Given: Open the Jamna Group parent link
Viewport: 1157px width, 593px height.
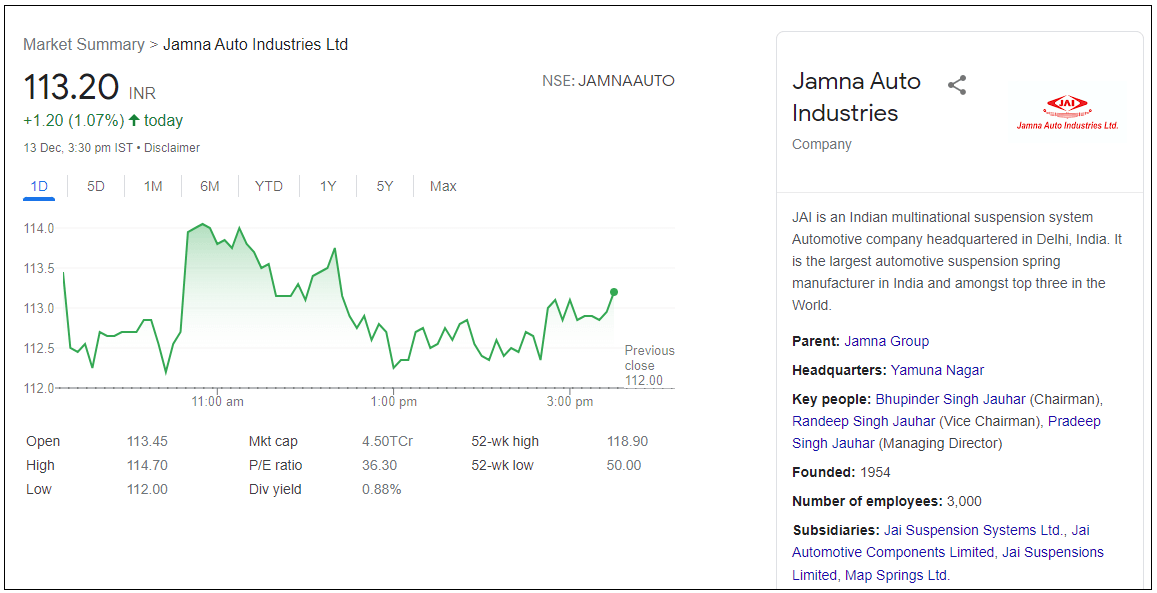Looking at the screenshot, I should [x=886, y=341].
